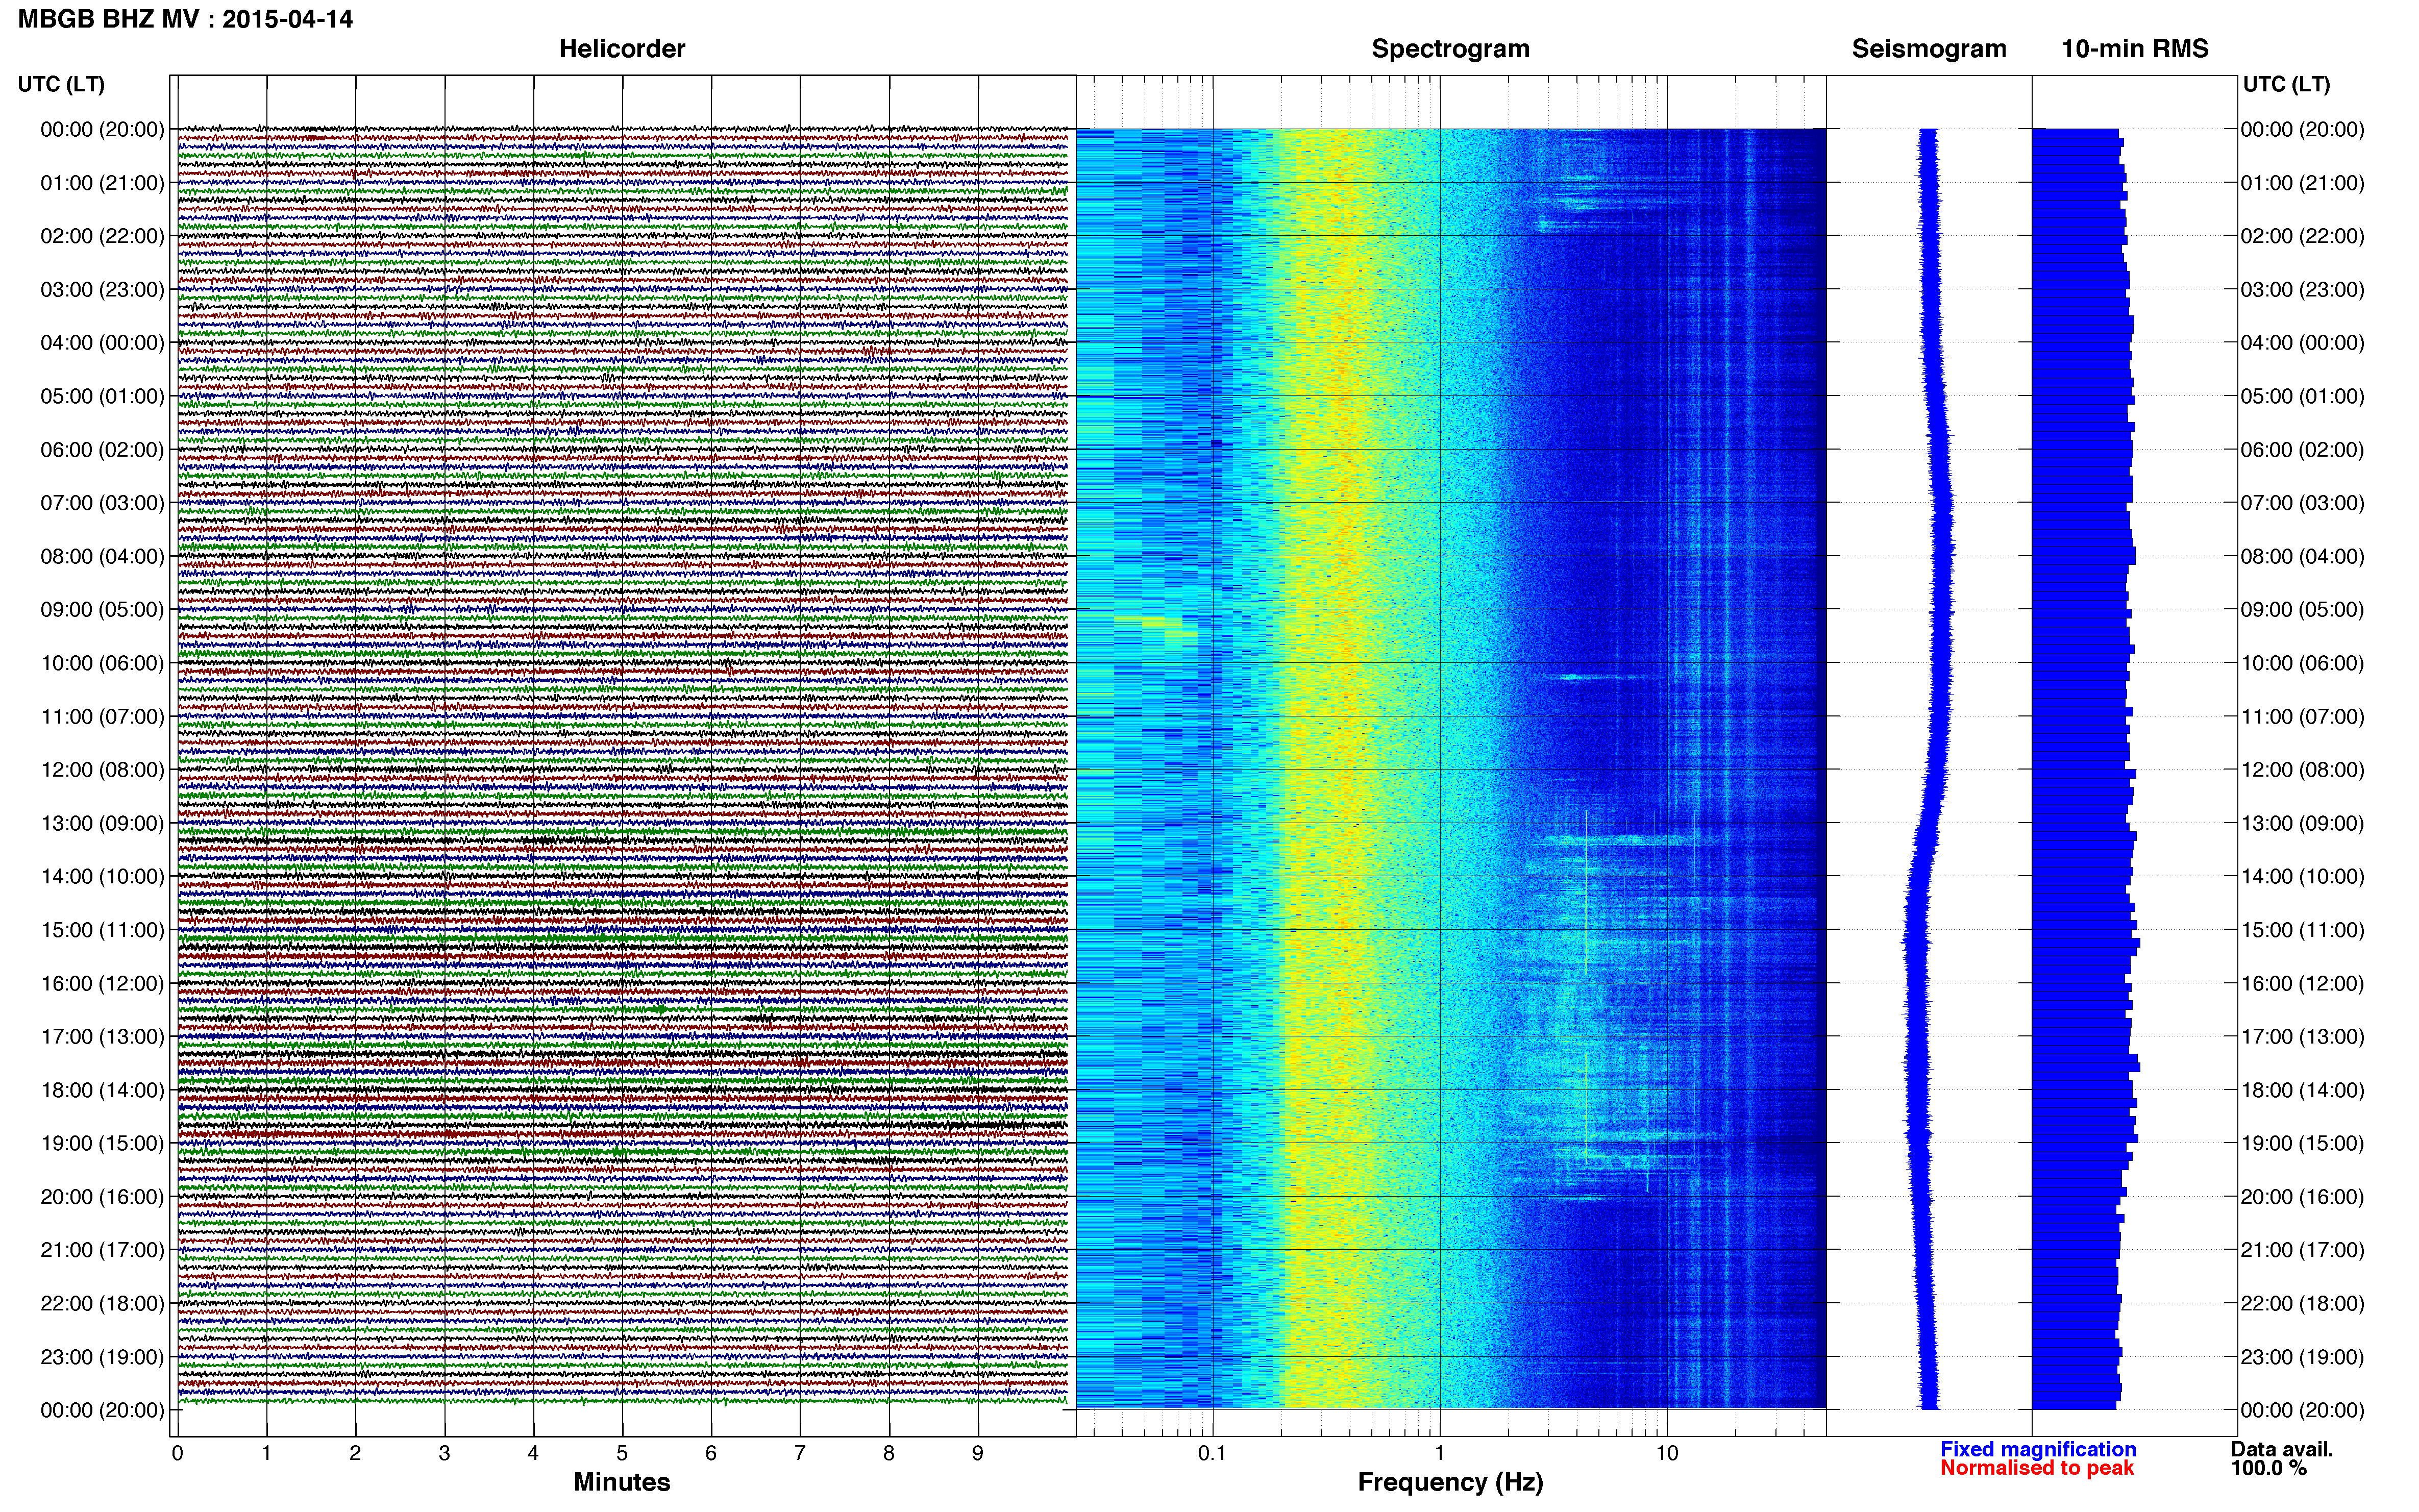
Task: Click the left '15:00 (11:00)' time label
Action: [102, 930]
